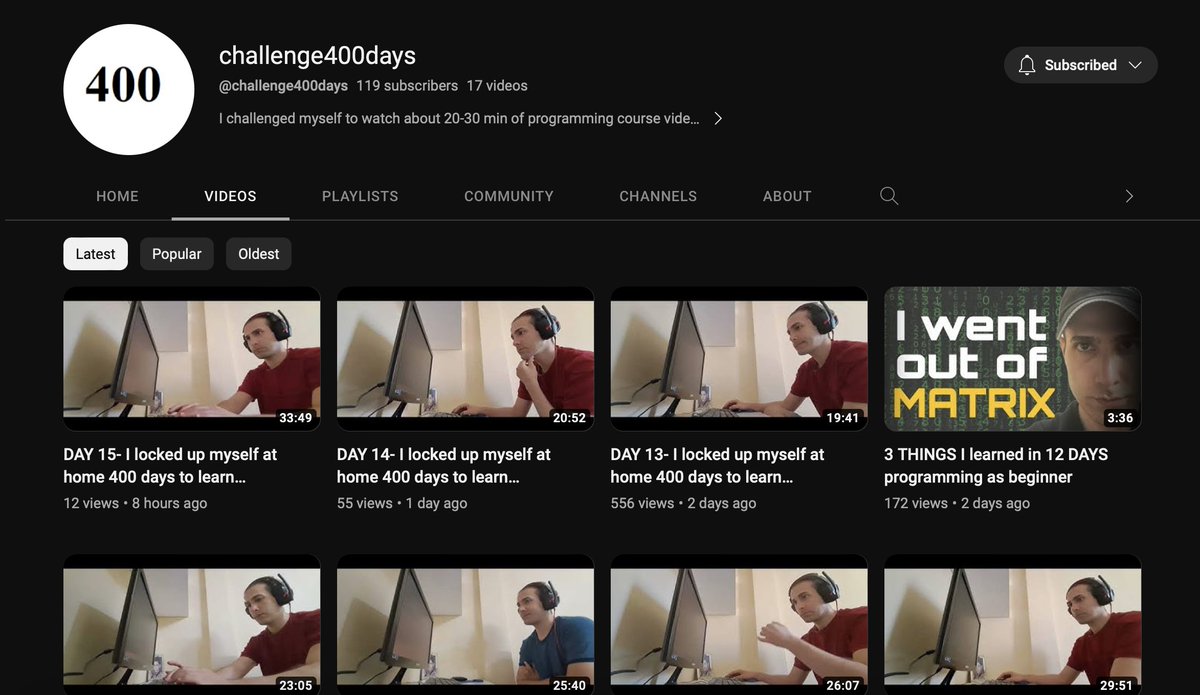Viewport: 1200px width, 695px height.
Task: Open the MATRIX video thumbnail
Action: (1011, 358)
